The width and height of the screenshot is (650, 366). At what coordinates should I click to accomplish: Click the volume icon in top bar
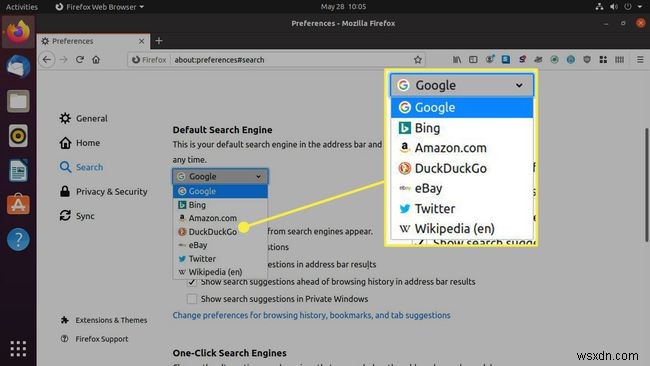[x=614, y=7]
